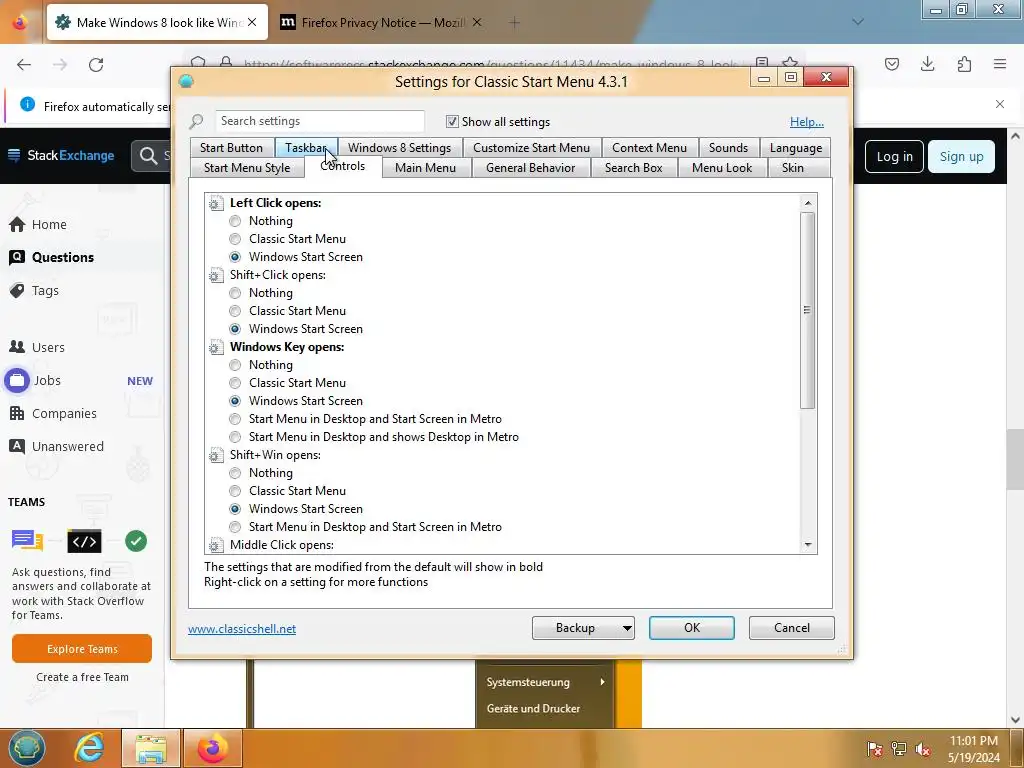Image resolution: width=1024 pixels, height=768 pixels.
Task: Open Firefox hamburger application menu
Action: pyautogui.click(x=1000, y=64)
